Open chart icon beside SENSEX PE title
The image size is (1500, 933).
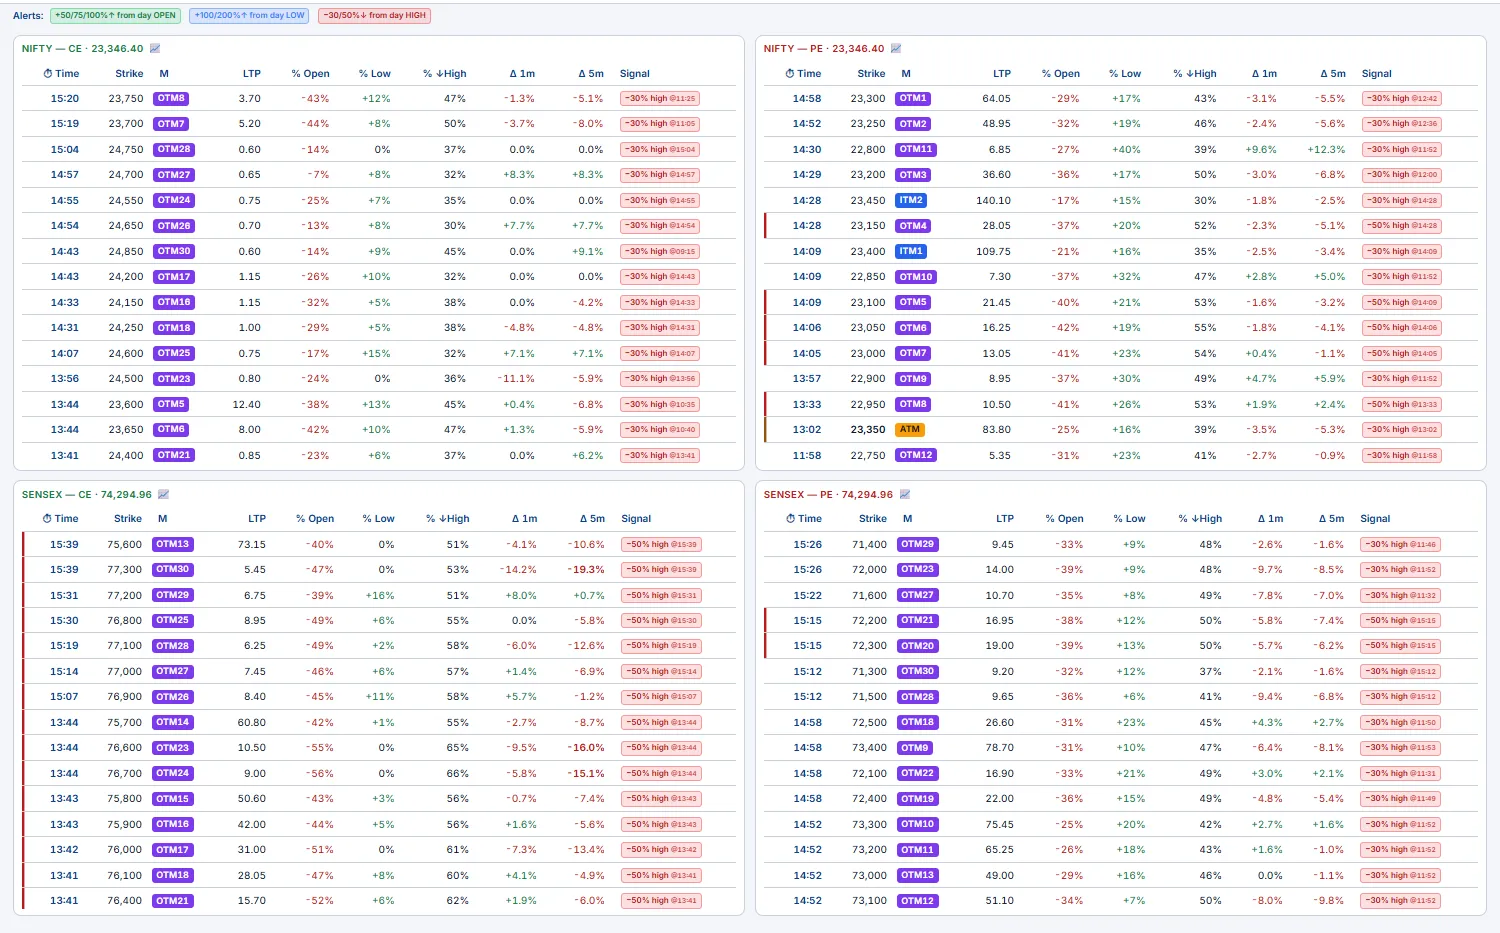905,494
